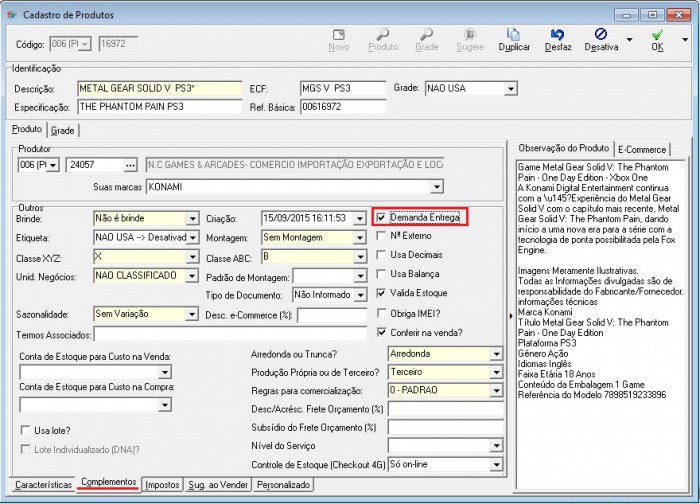This screenshot has height=504, width=700.
Task: Enable the Usa Balança checkbox
Action: (381, 274)
